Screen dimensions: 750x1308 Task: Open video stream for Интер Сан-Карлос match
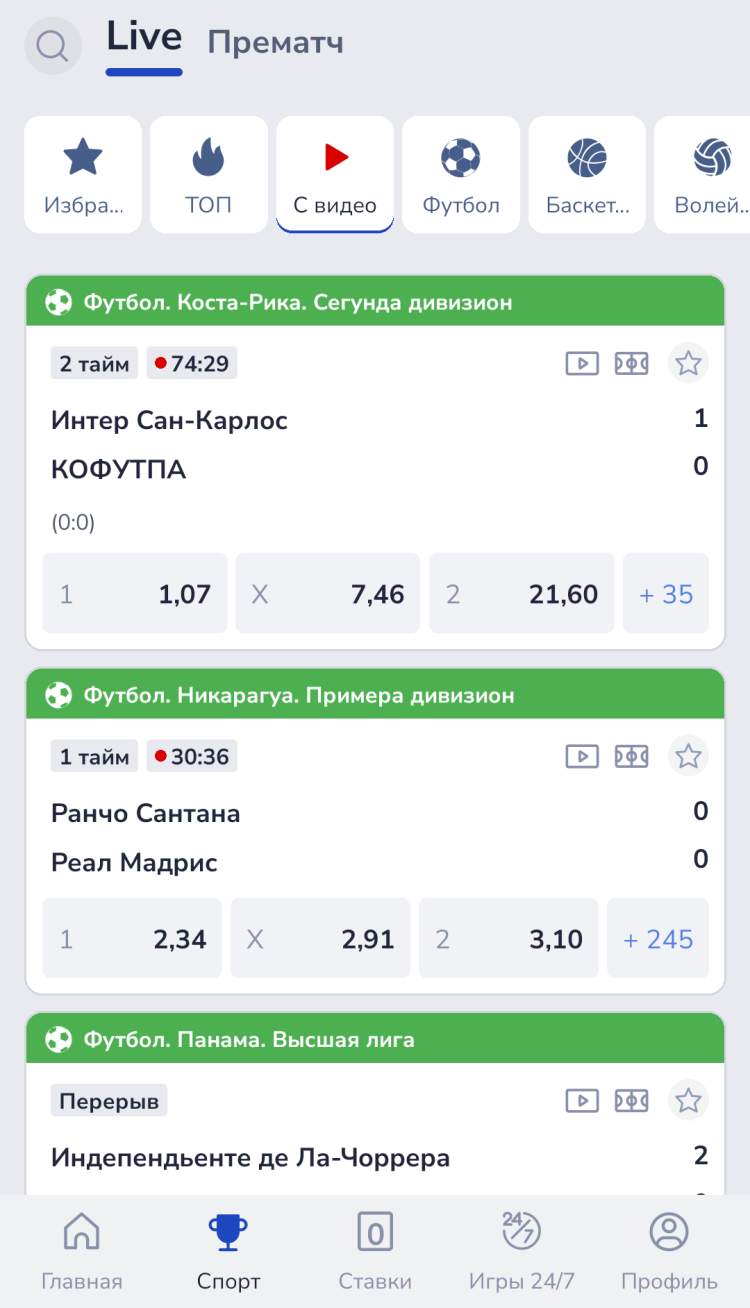pyautogui.click(x=582, y=363)
